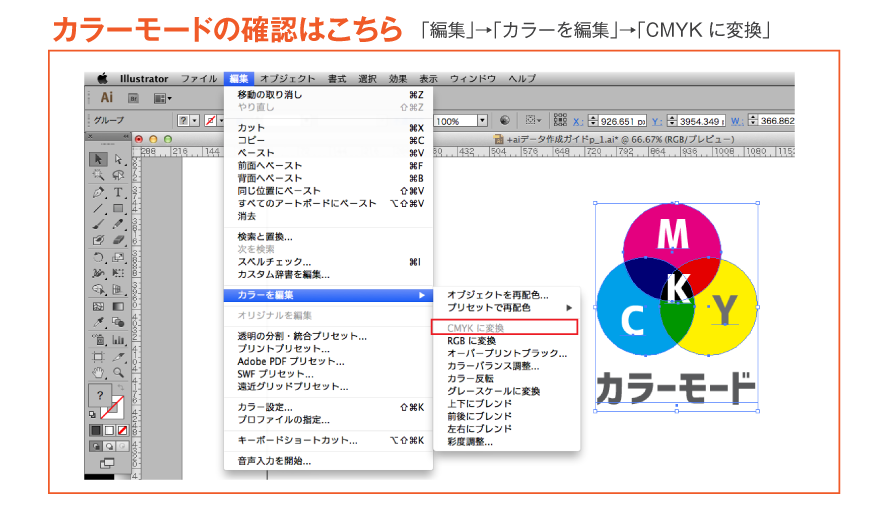
Task: Open control bar stroke swatch dropdown
Action: [221, 120]
